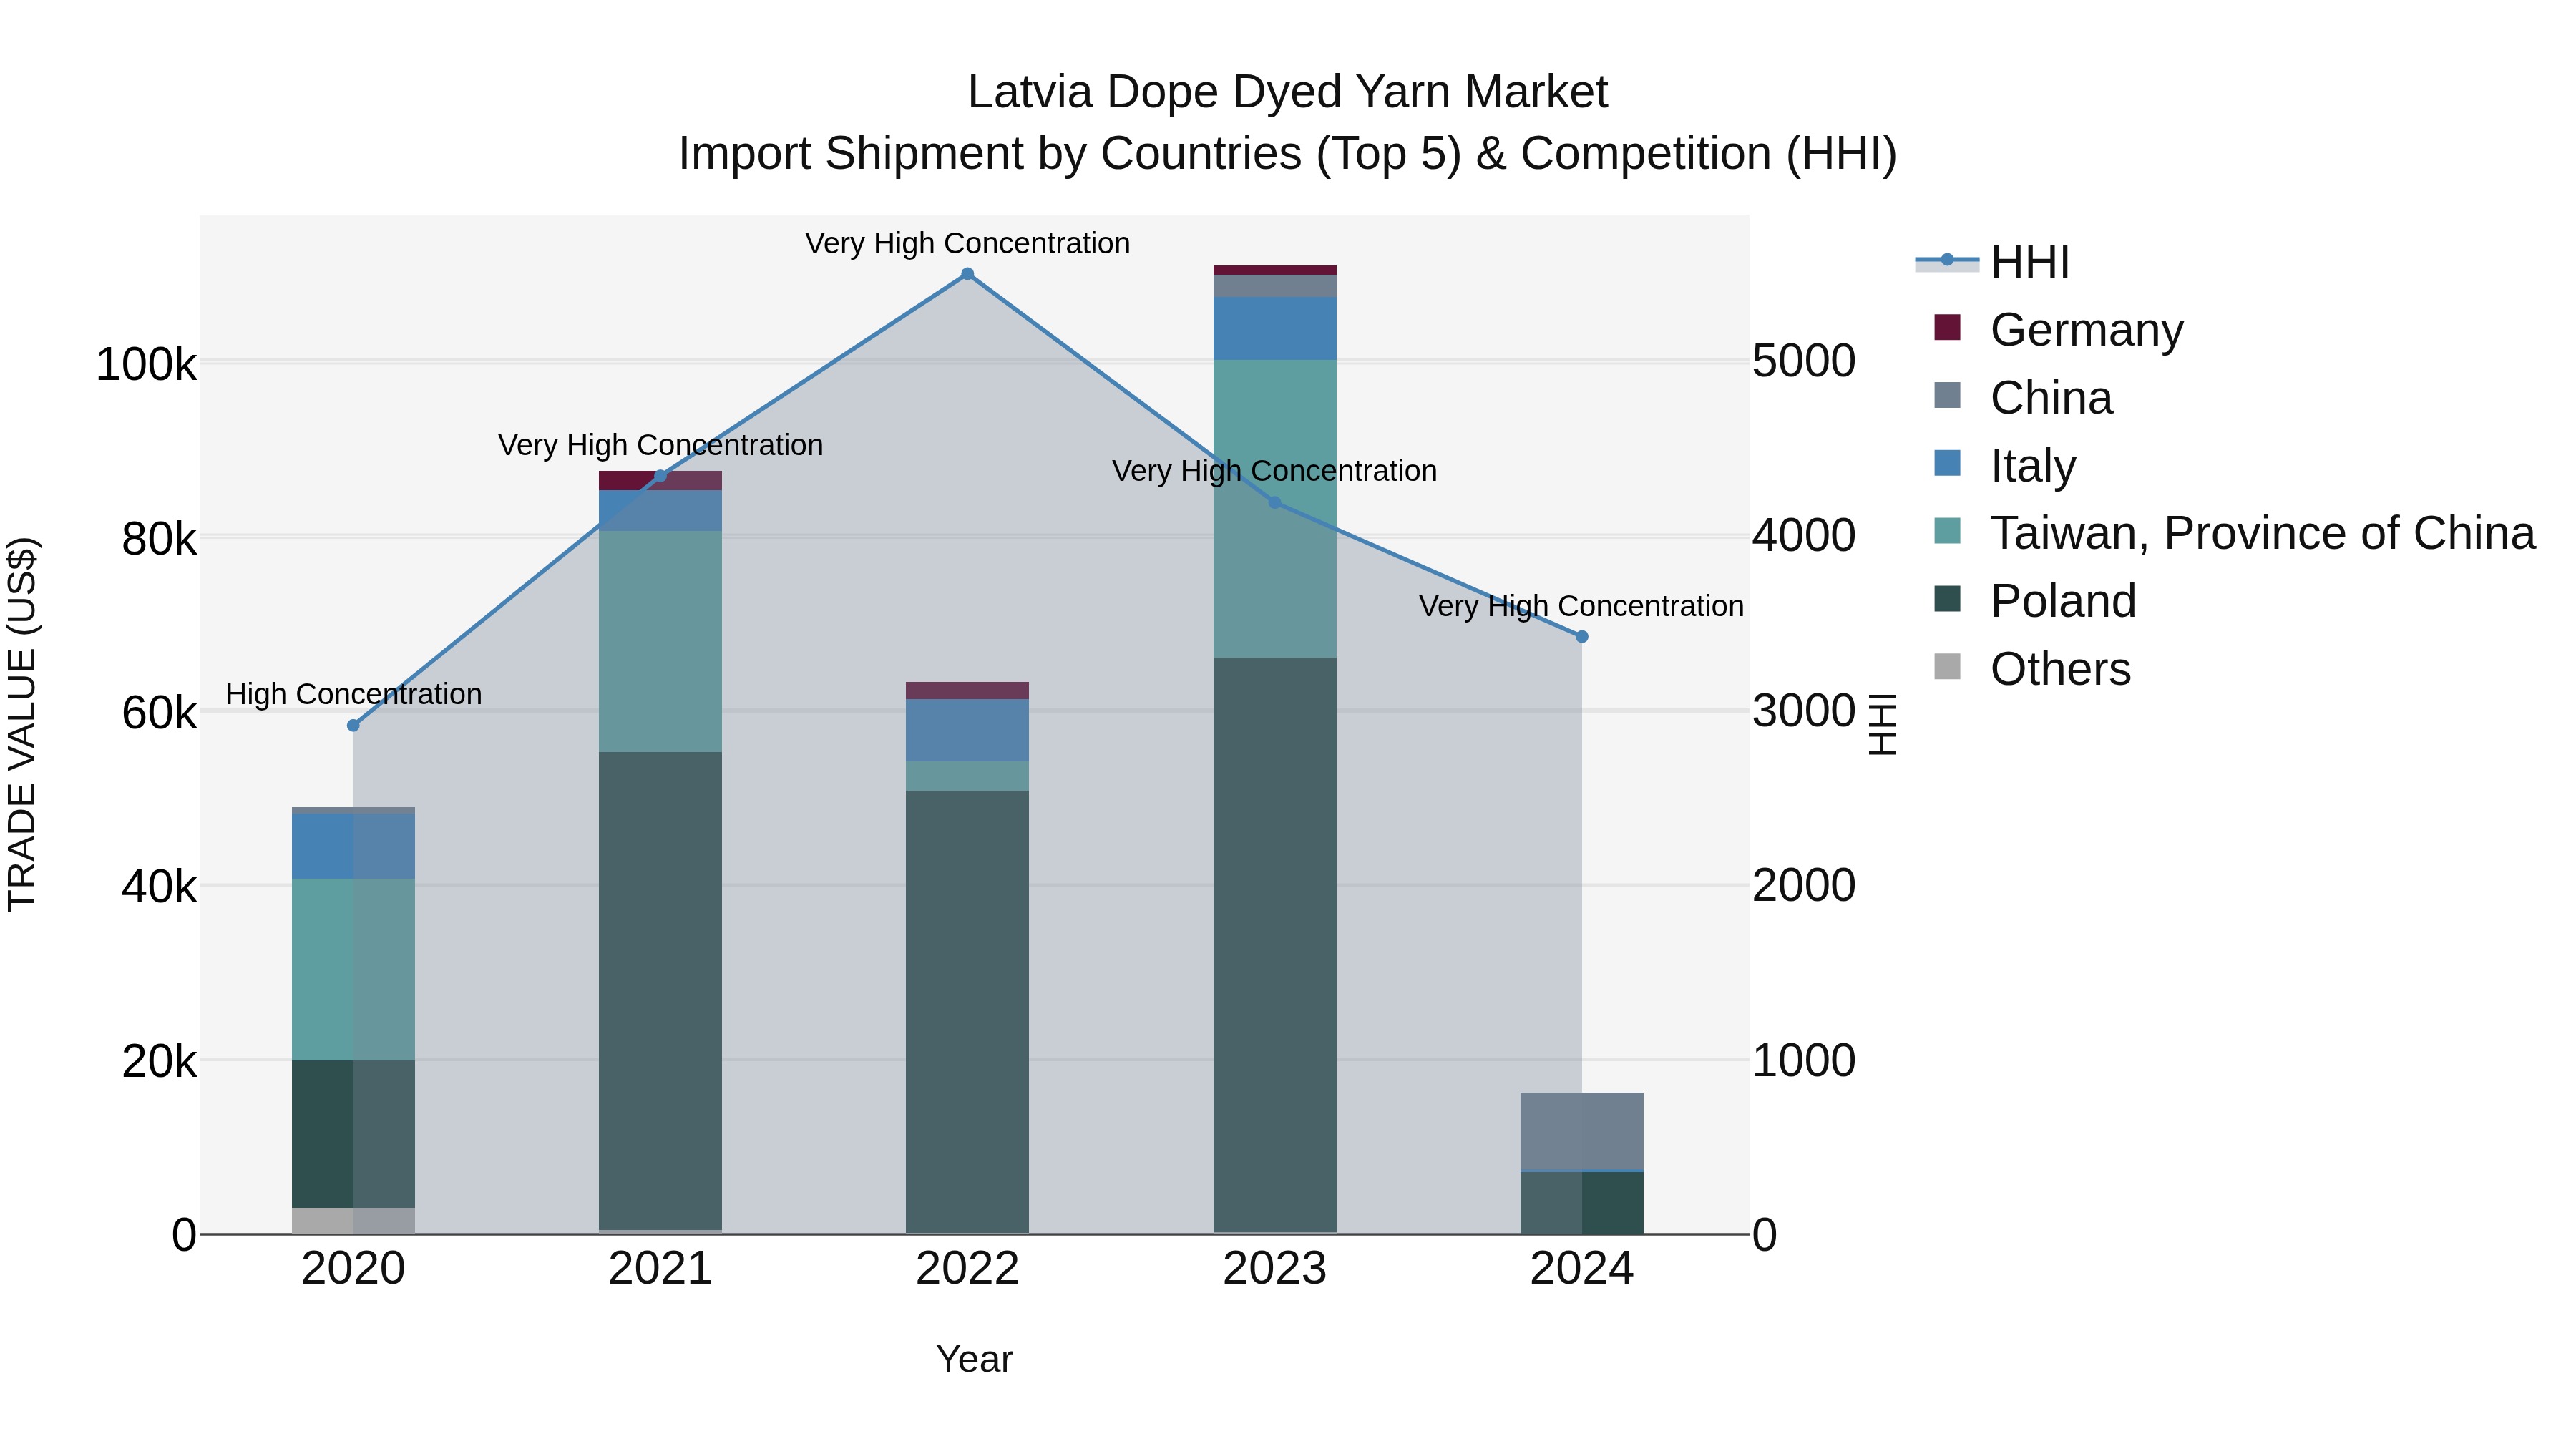
Task: Toggle the Italy legend entry
Action: click(x=2005, y=465)
